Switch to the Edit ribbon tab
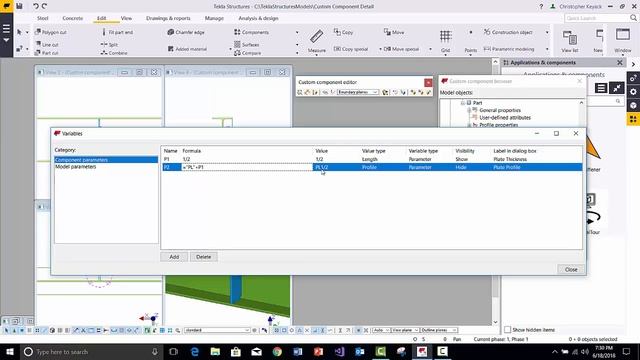Image resolution: width=640 pixels, height=360 pixels. pos(101,18)
